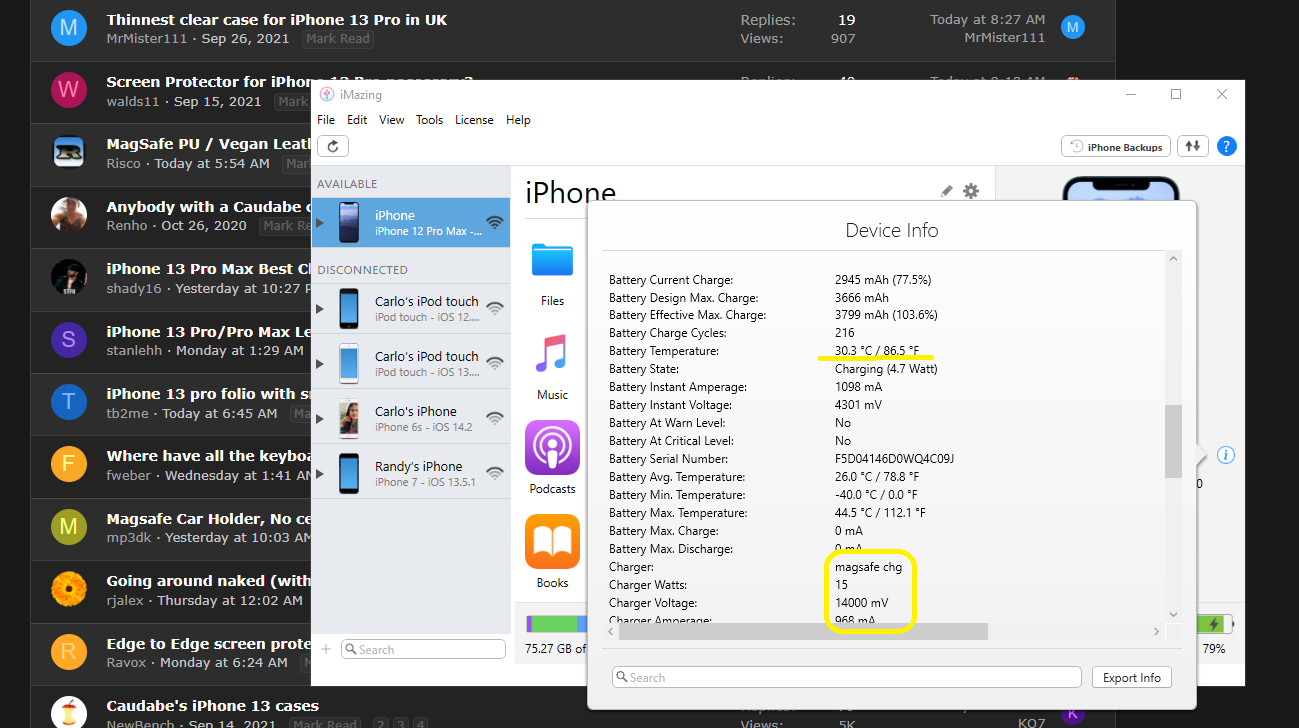
Task: Expand the iPhone 12 Pro Max device row
Action: coord(320,222)
